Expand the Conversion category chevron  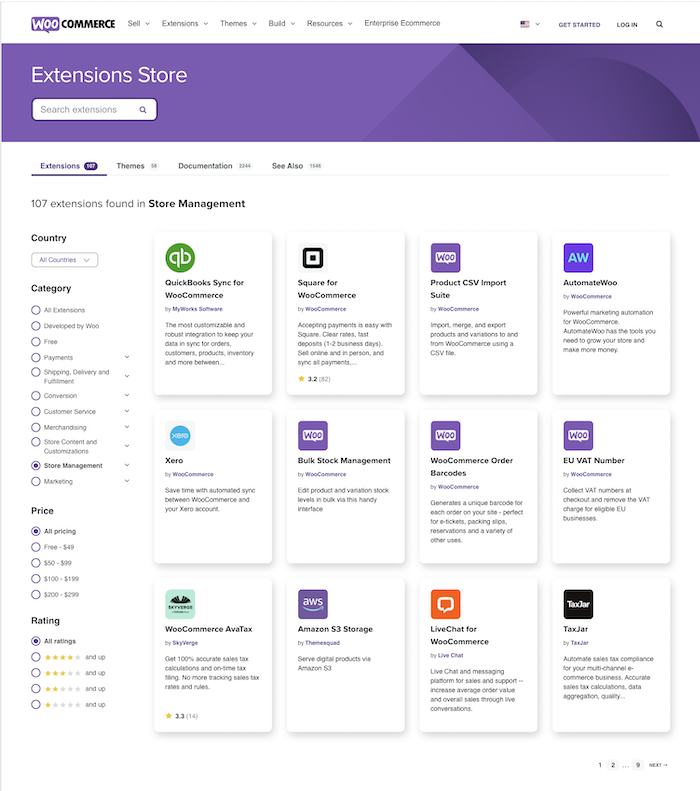click(x=127, y=396)
